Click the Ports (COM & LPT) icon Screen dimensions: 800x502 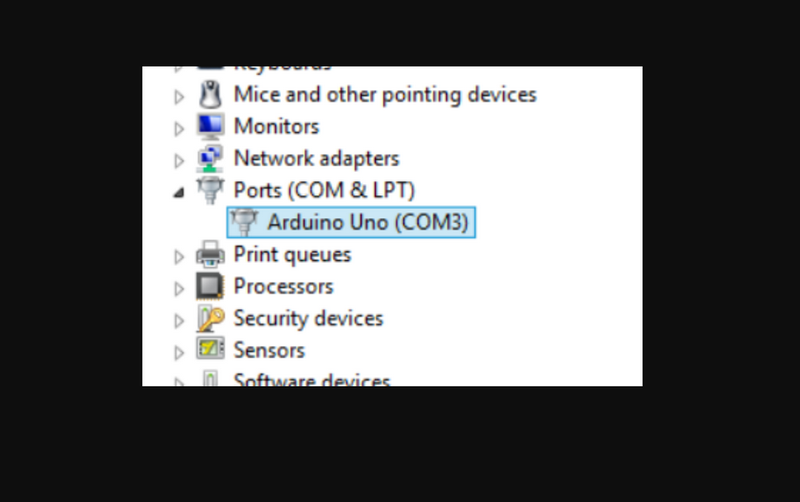210,190
